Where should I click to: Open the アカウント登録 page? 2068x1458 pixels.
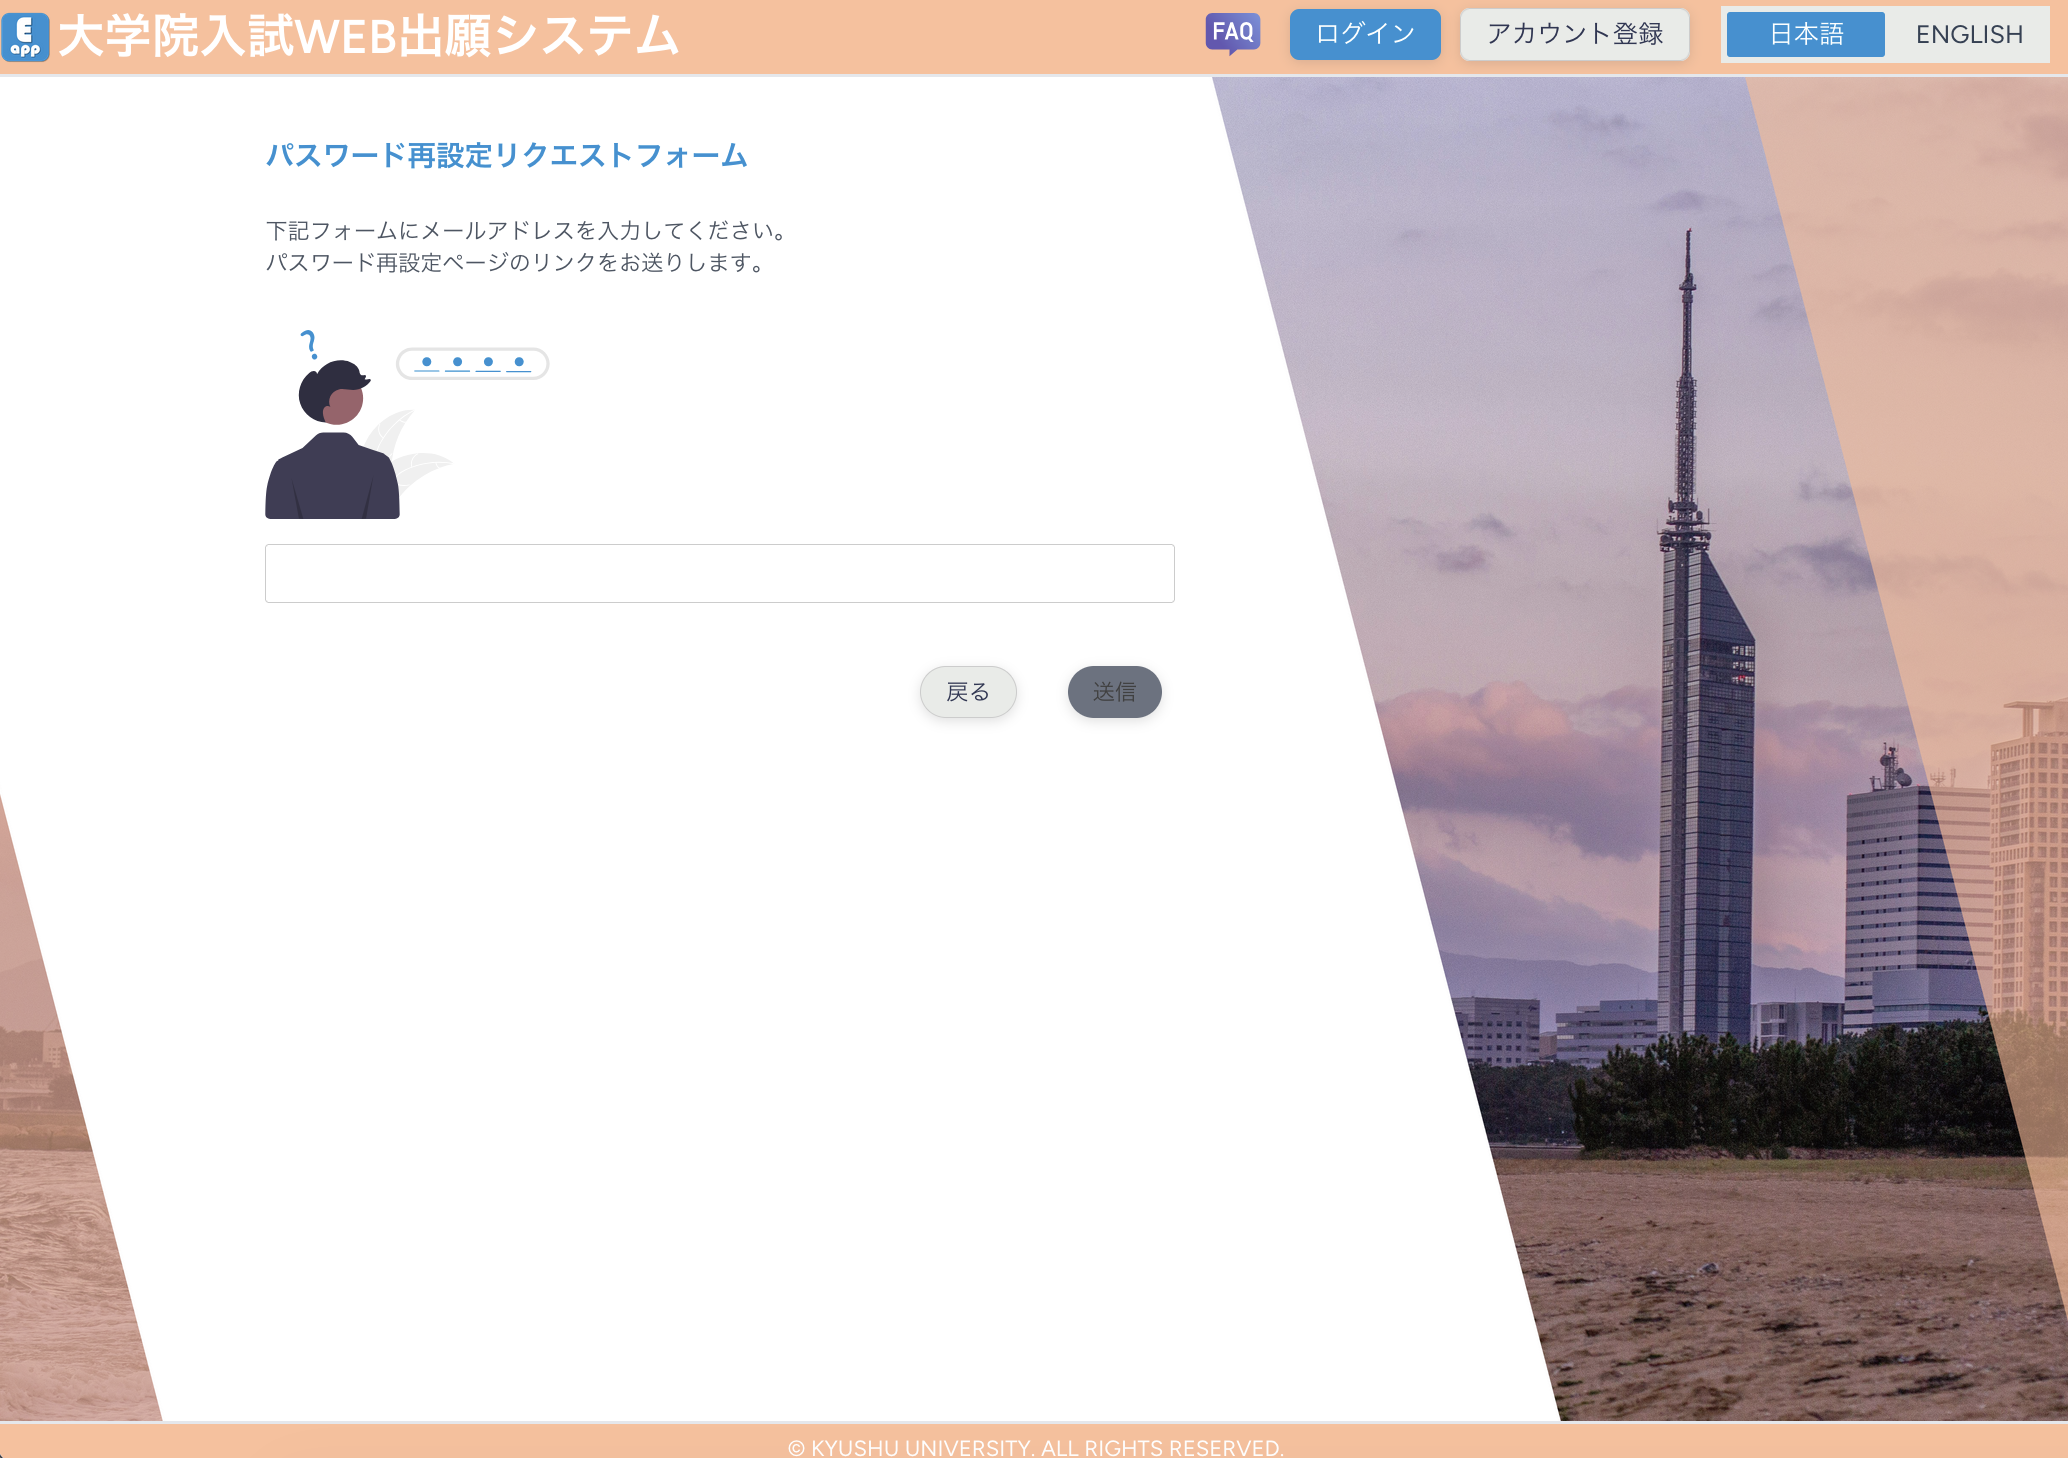pos(1574,34)
